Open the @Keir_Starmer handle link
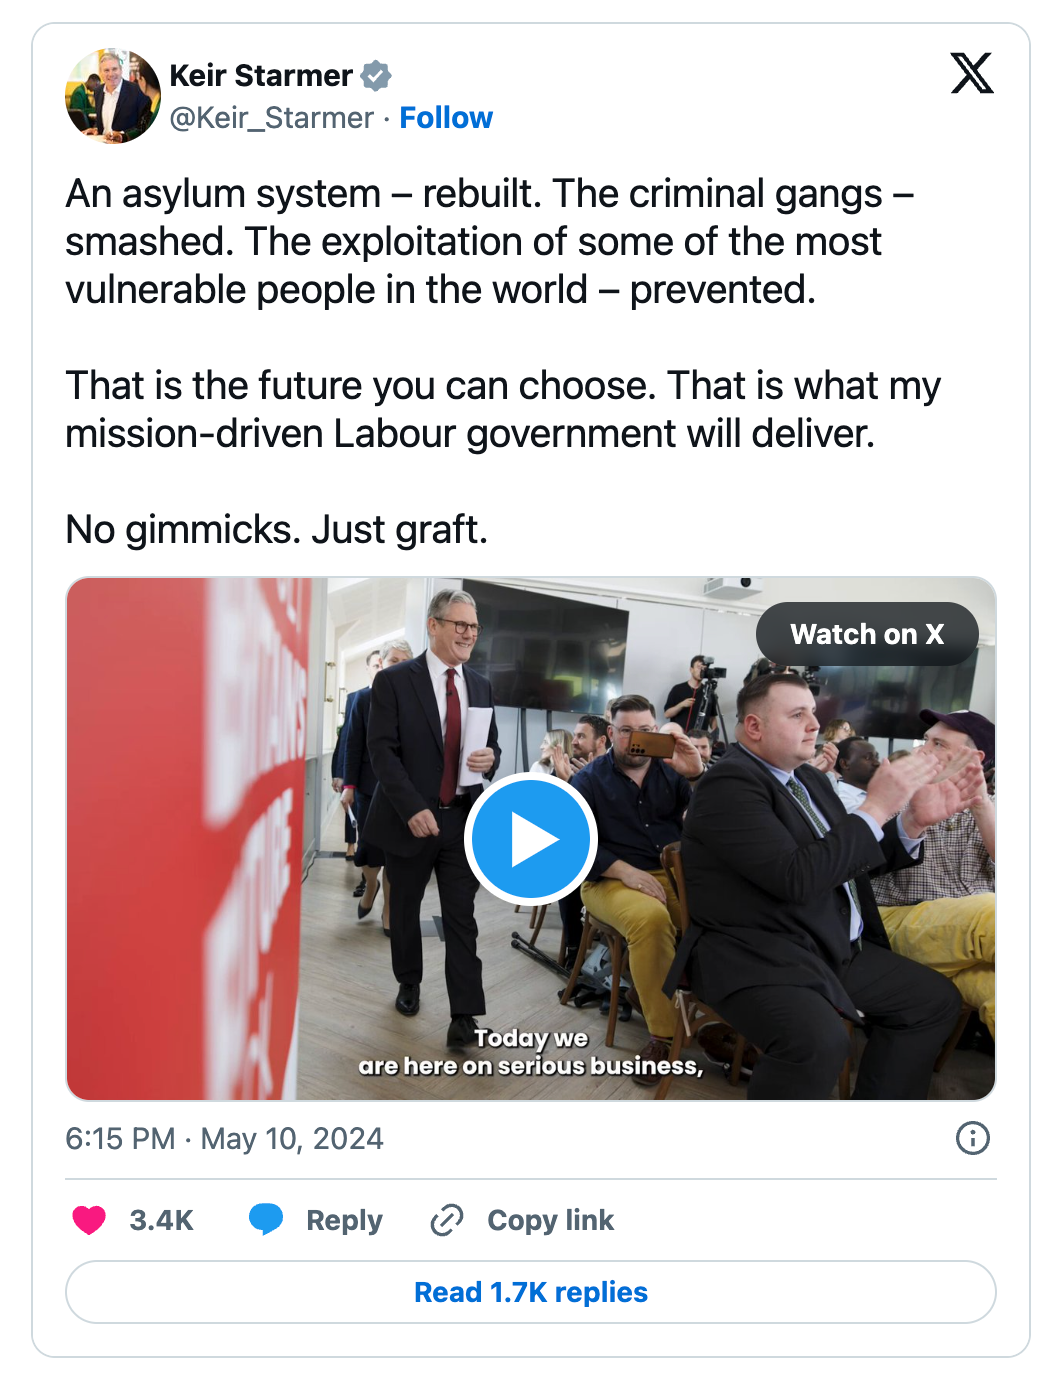1046x1378 pixels. coord(271,118)
